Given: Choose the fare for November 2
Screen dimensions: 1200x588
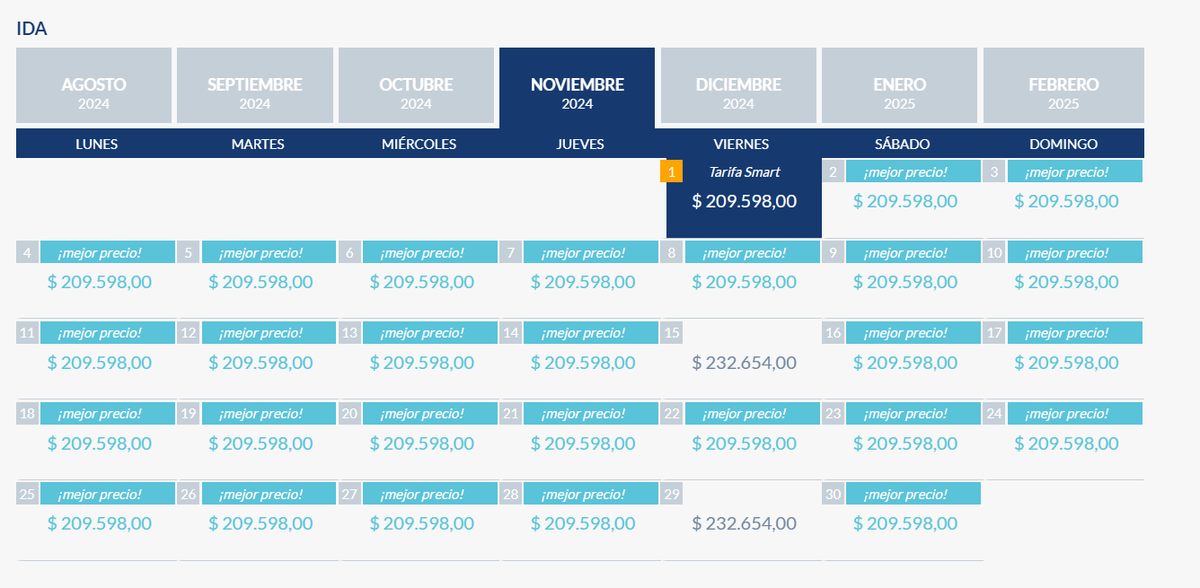Looking at the screenshot, I should pos(905,201).
